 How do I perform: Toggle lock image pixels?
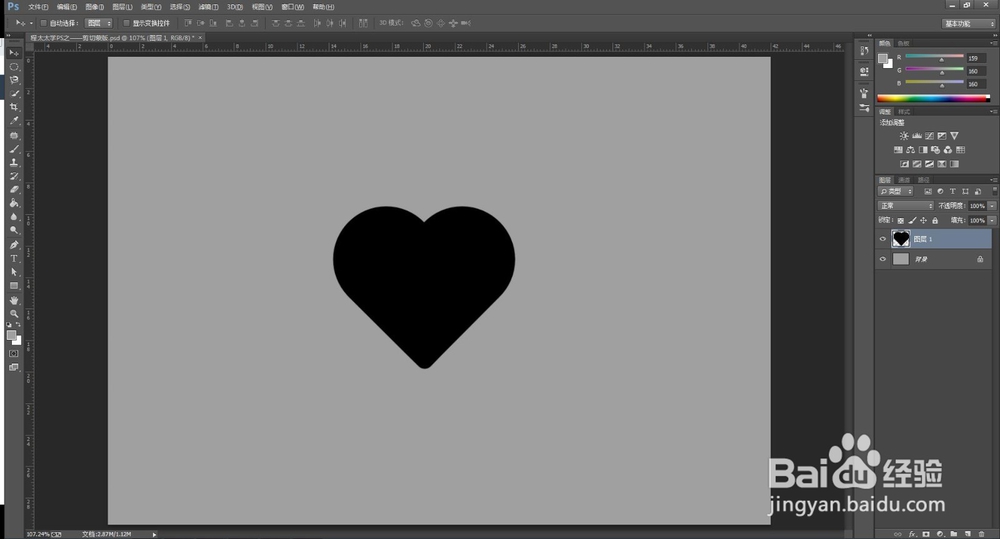coord(912,221)
